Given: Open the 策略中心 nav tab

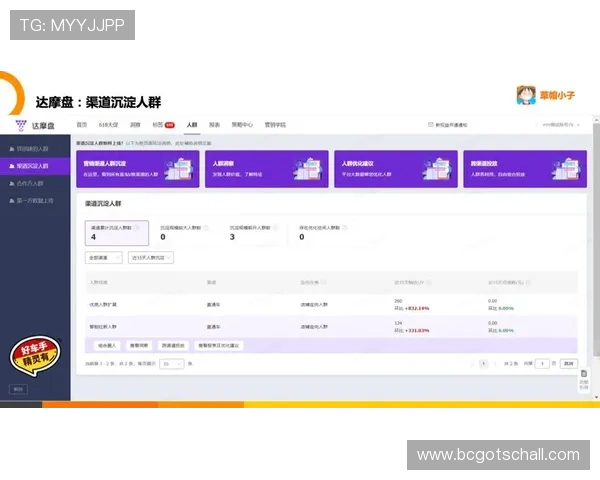Looking at the screenshot, I should click(x=242, y=125).
